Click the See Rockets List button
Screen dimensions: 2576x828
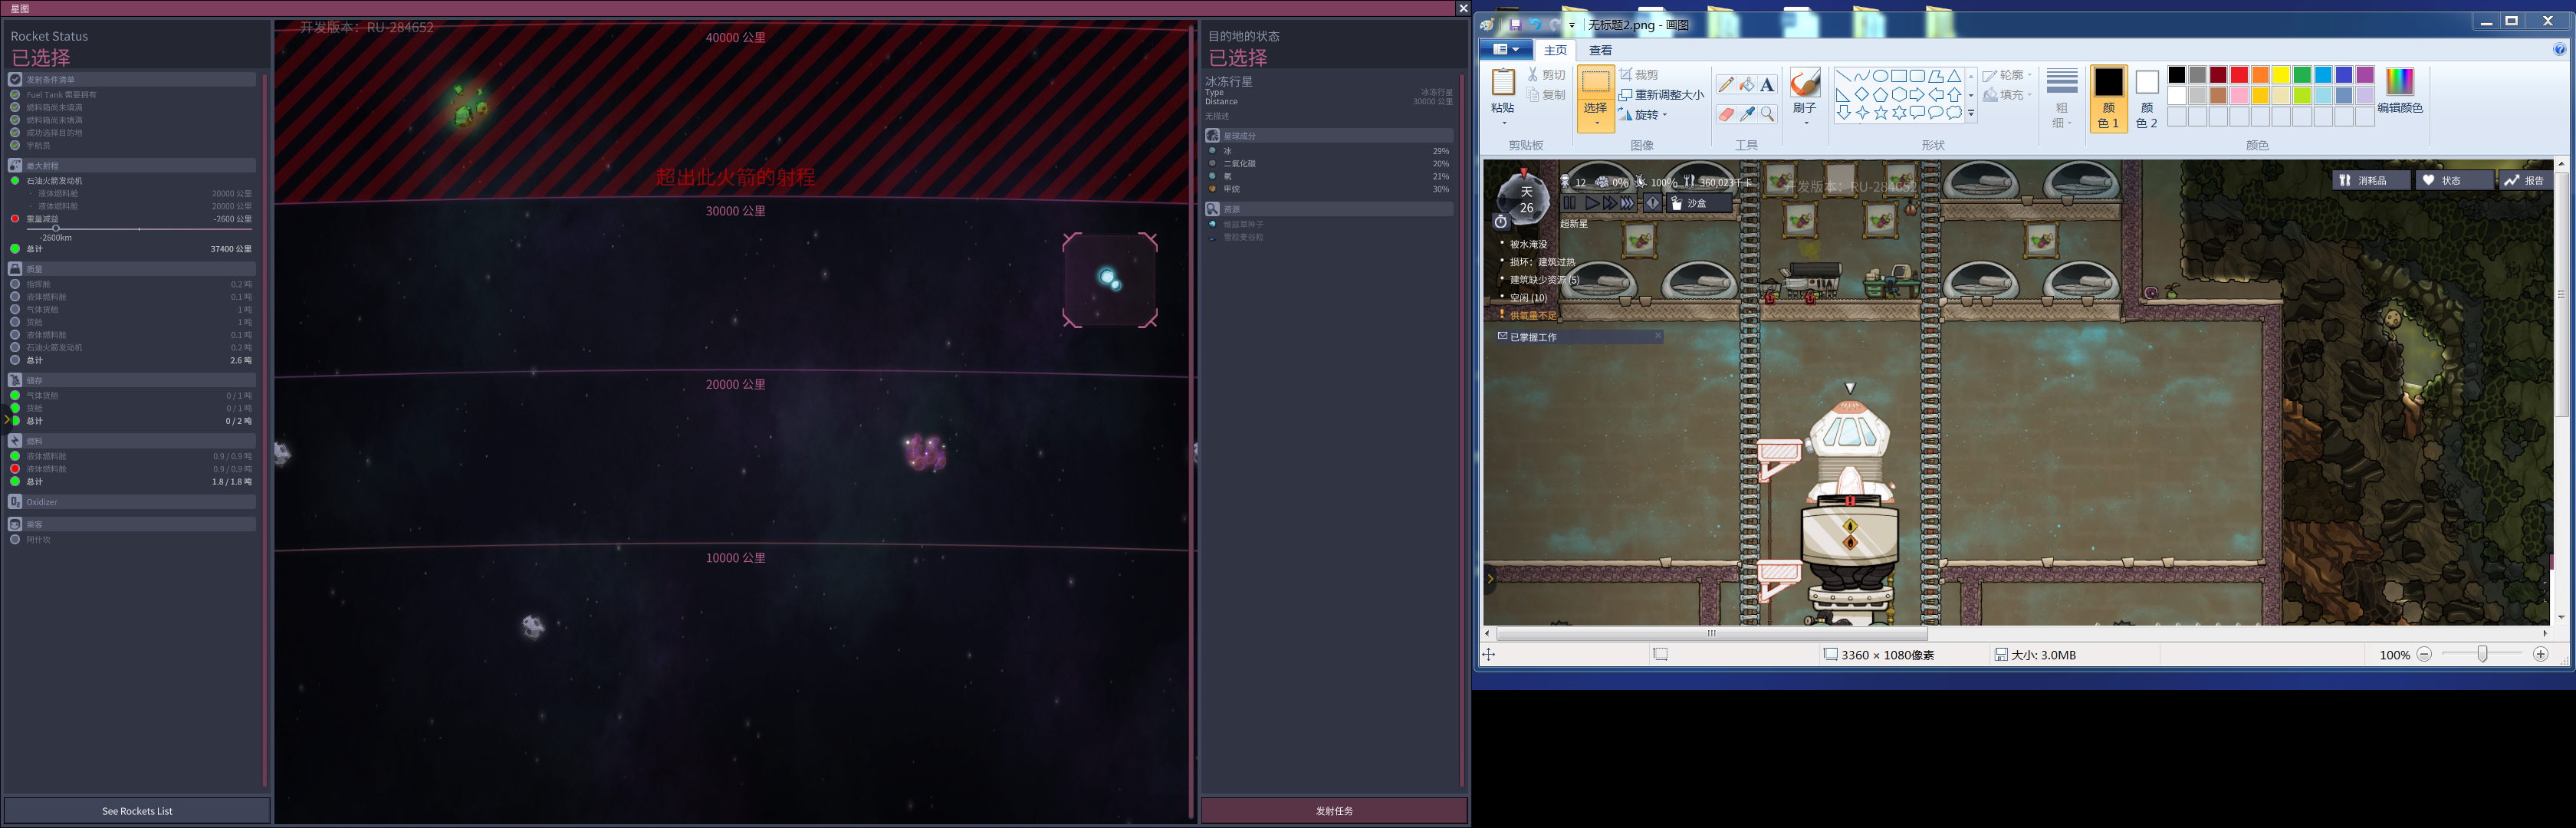coord(137,810)
